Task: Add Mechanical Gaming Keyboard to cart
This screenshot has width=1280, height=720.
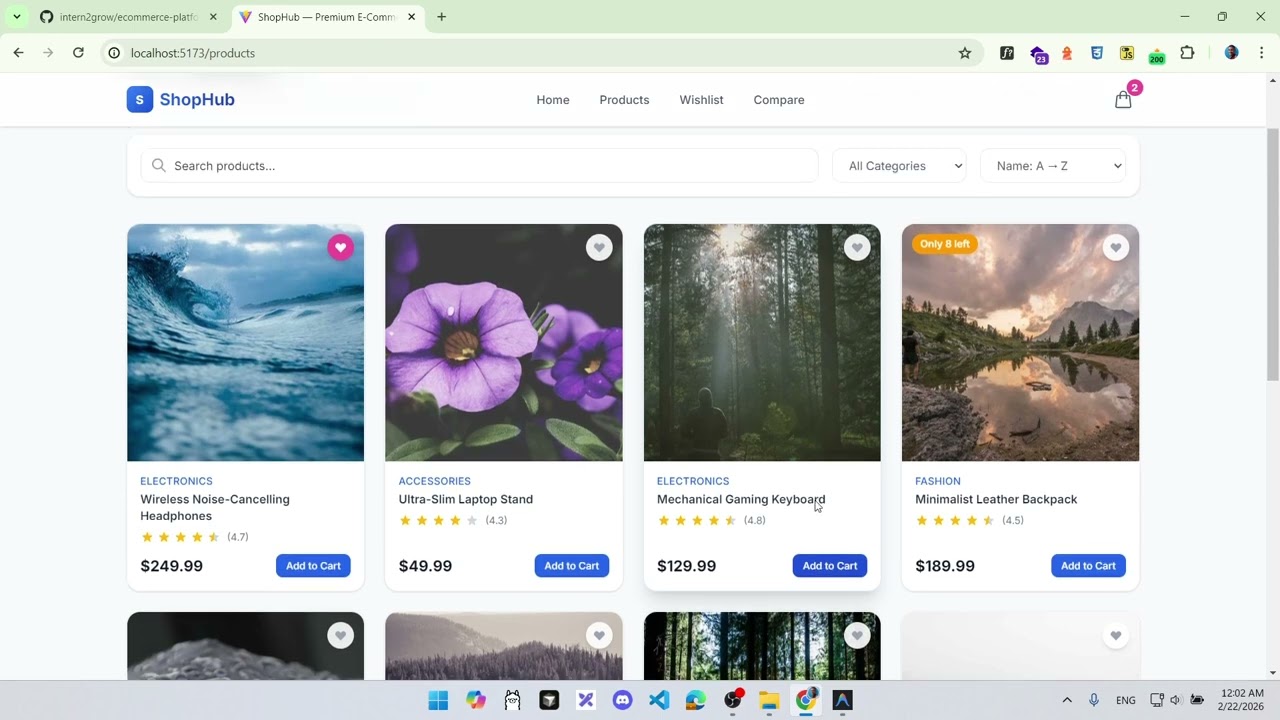Action: coord(829,566)
